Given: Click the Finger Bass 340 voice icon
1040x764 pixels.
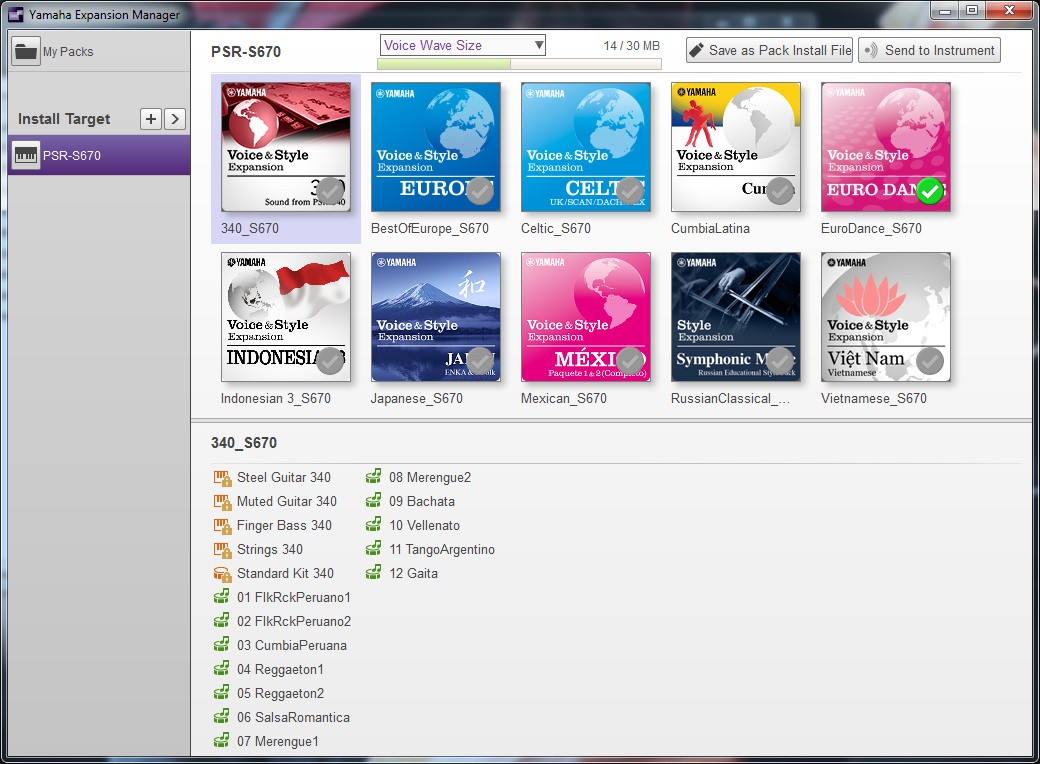Looking at the screenshot, I should click(x=222, y=525).
